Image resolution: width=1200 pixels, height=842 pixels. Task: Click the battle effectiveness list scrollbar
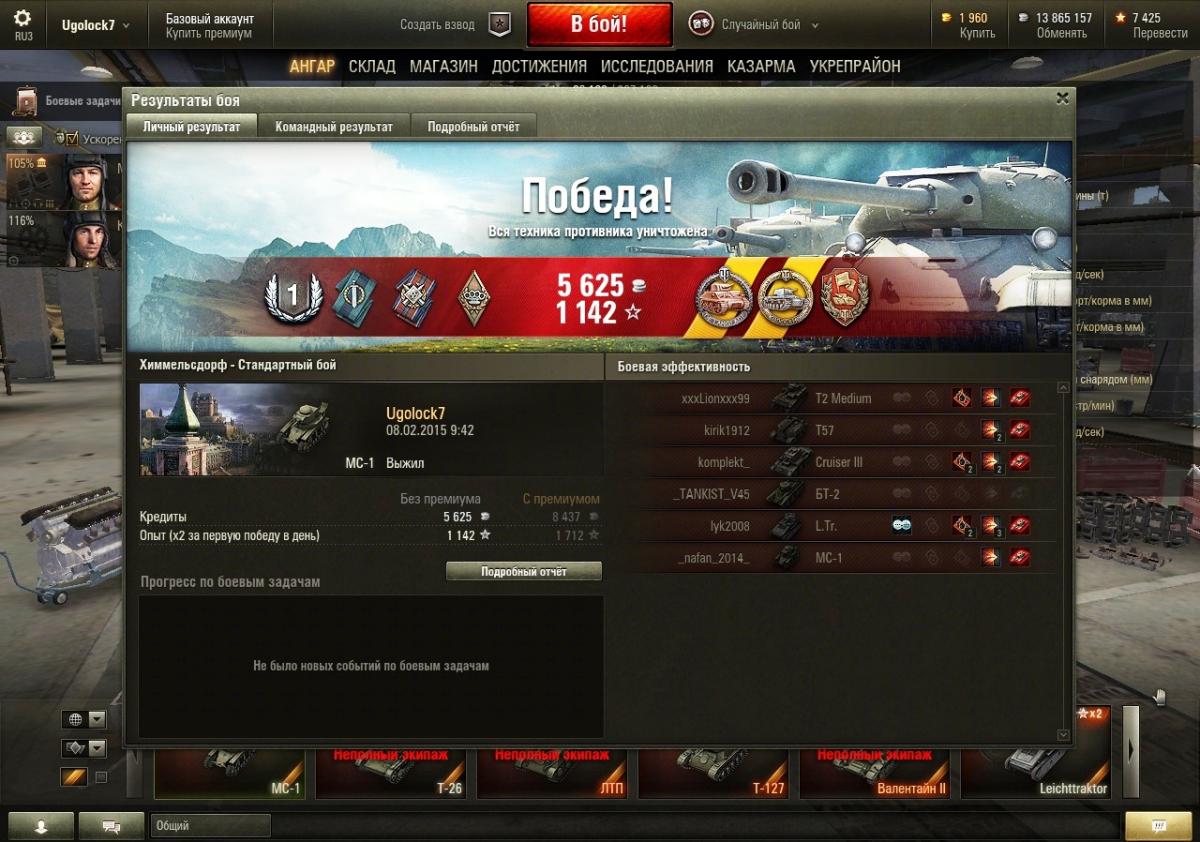[x=1063, y=560]
